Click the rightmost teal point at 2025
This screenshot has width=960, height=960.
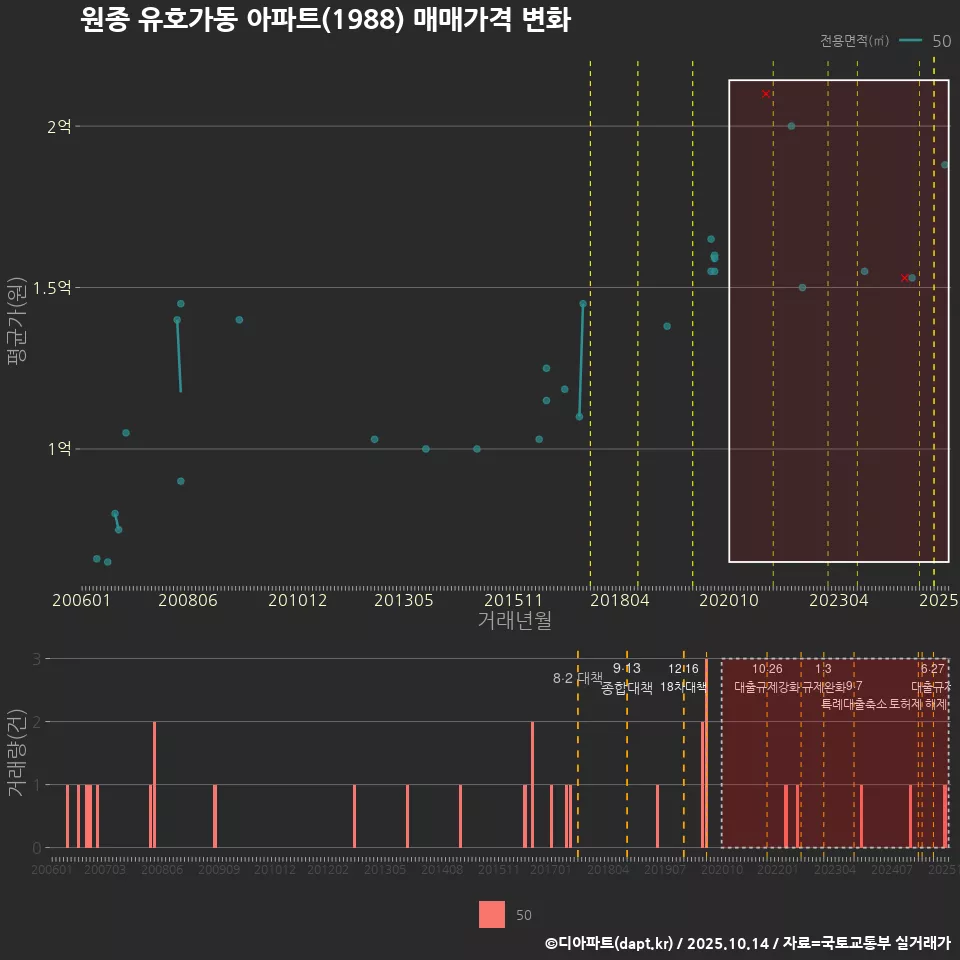coord(945,163)
